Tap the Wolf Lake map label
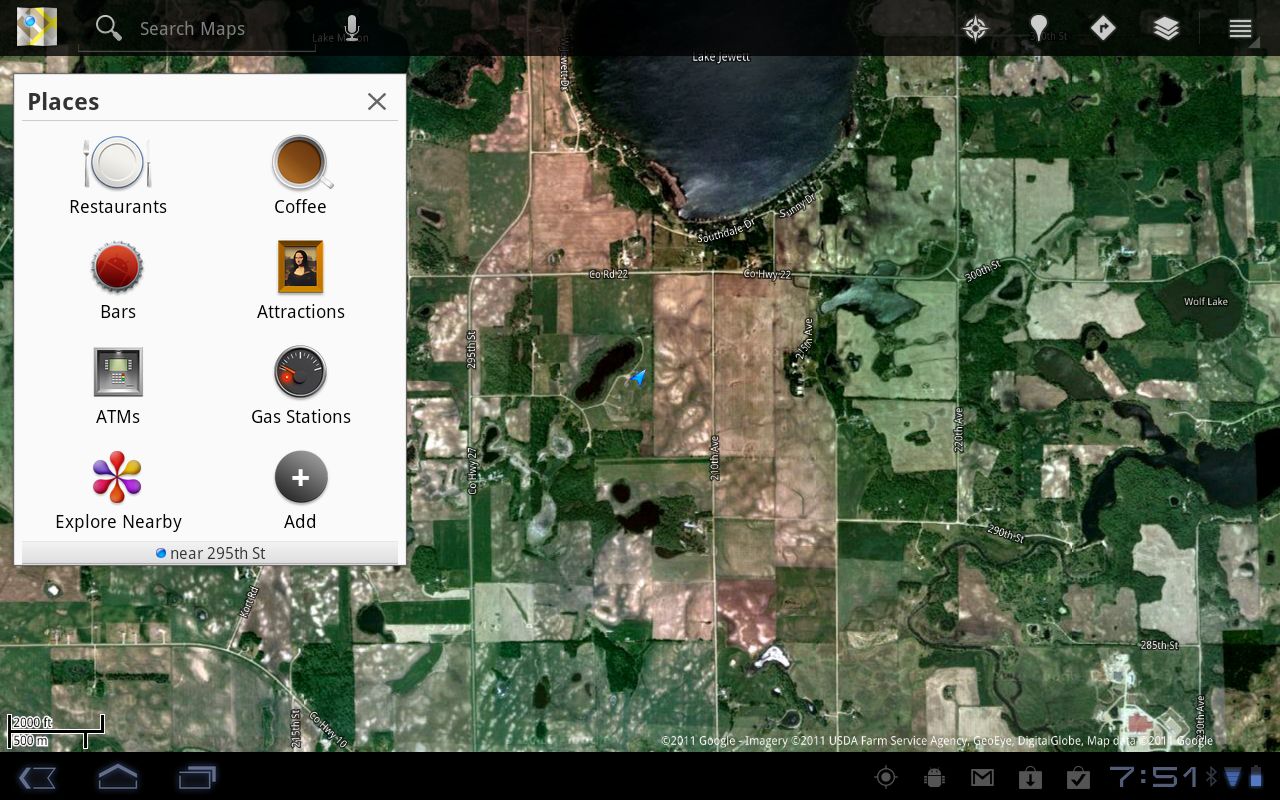Viewport: 1280px width, 800px height. click(x=1205, y=302)
